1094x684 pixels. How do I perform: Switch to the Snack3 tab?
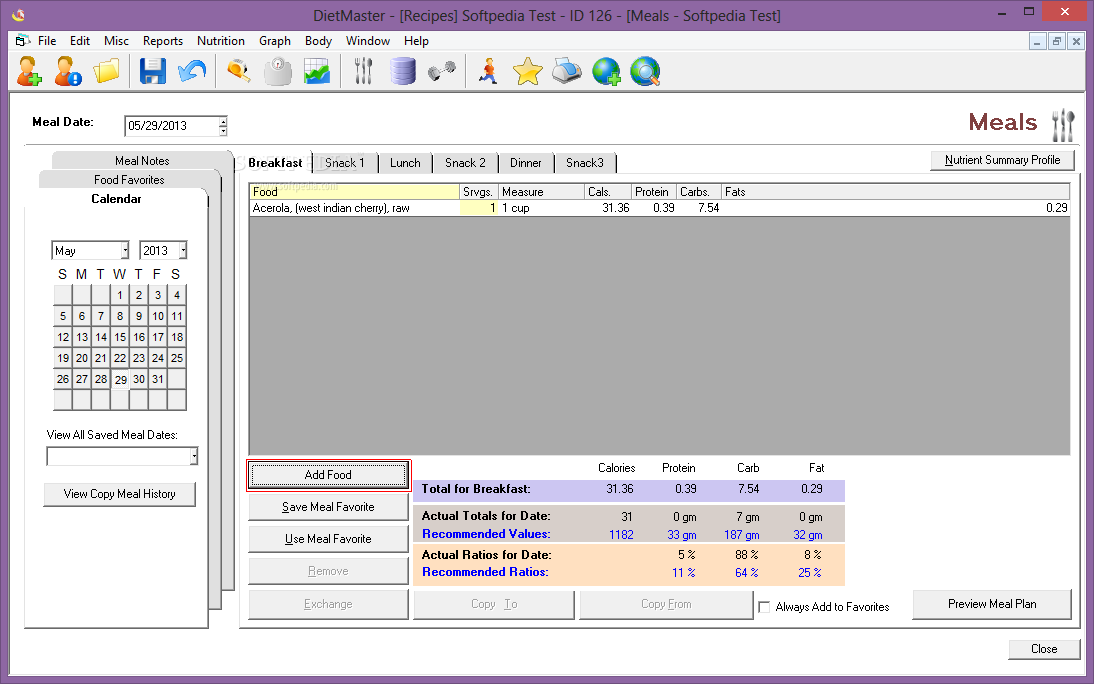585,163
